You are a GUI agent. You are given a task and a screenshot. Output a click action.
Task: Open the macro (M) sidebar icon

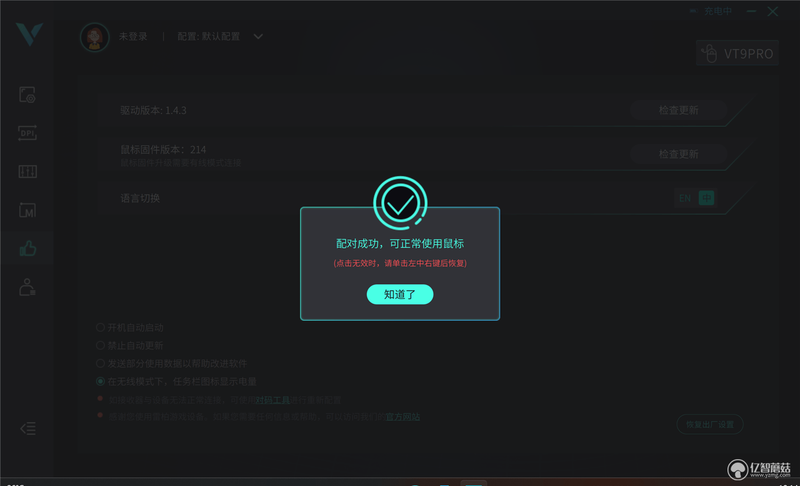tap(27, 210)
